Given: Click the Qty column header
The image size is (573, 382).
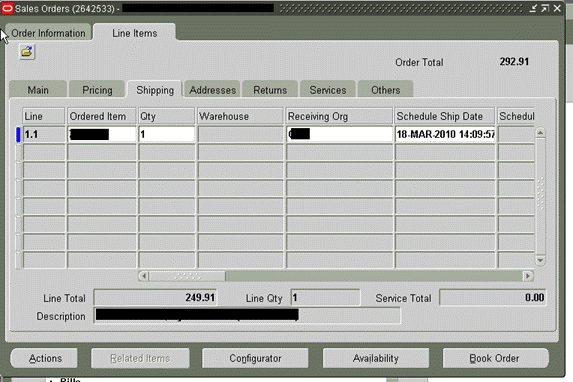Looking at the screenshot, I should 167,116.
